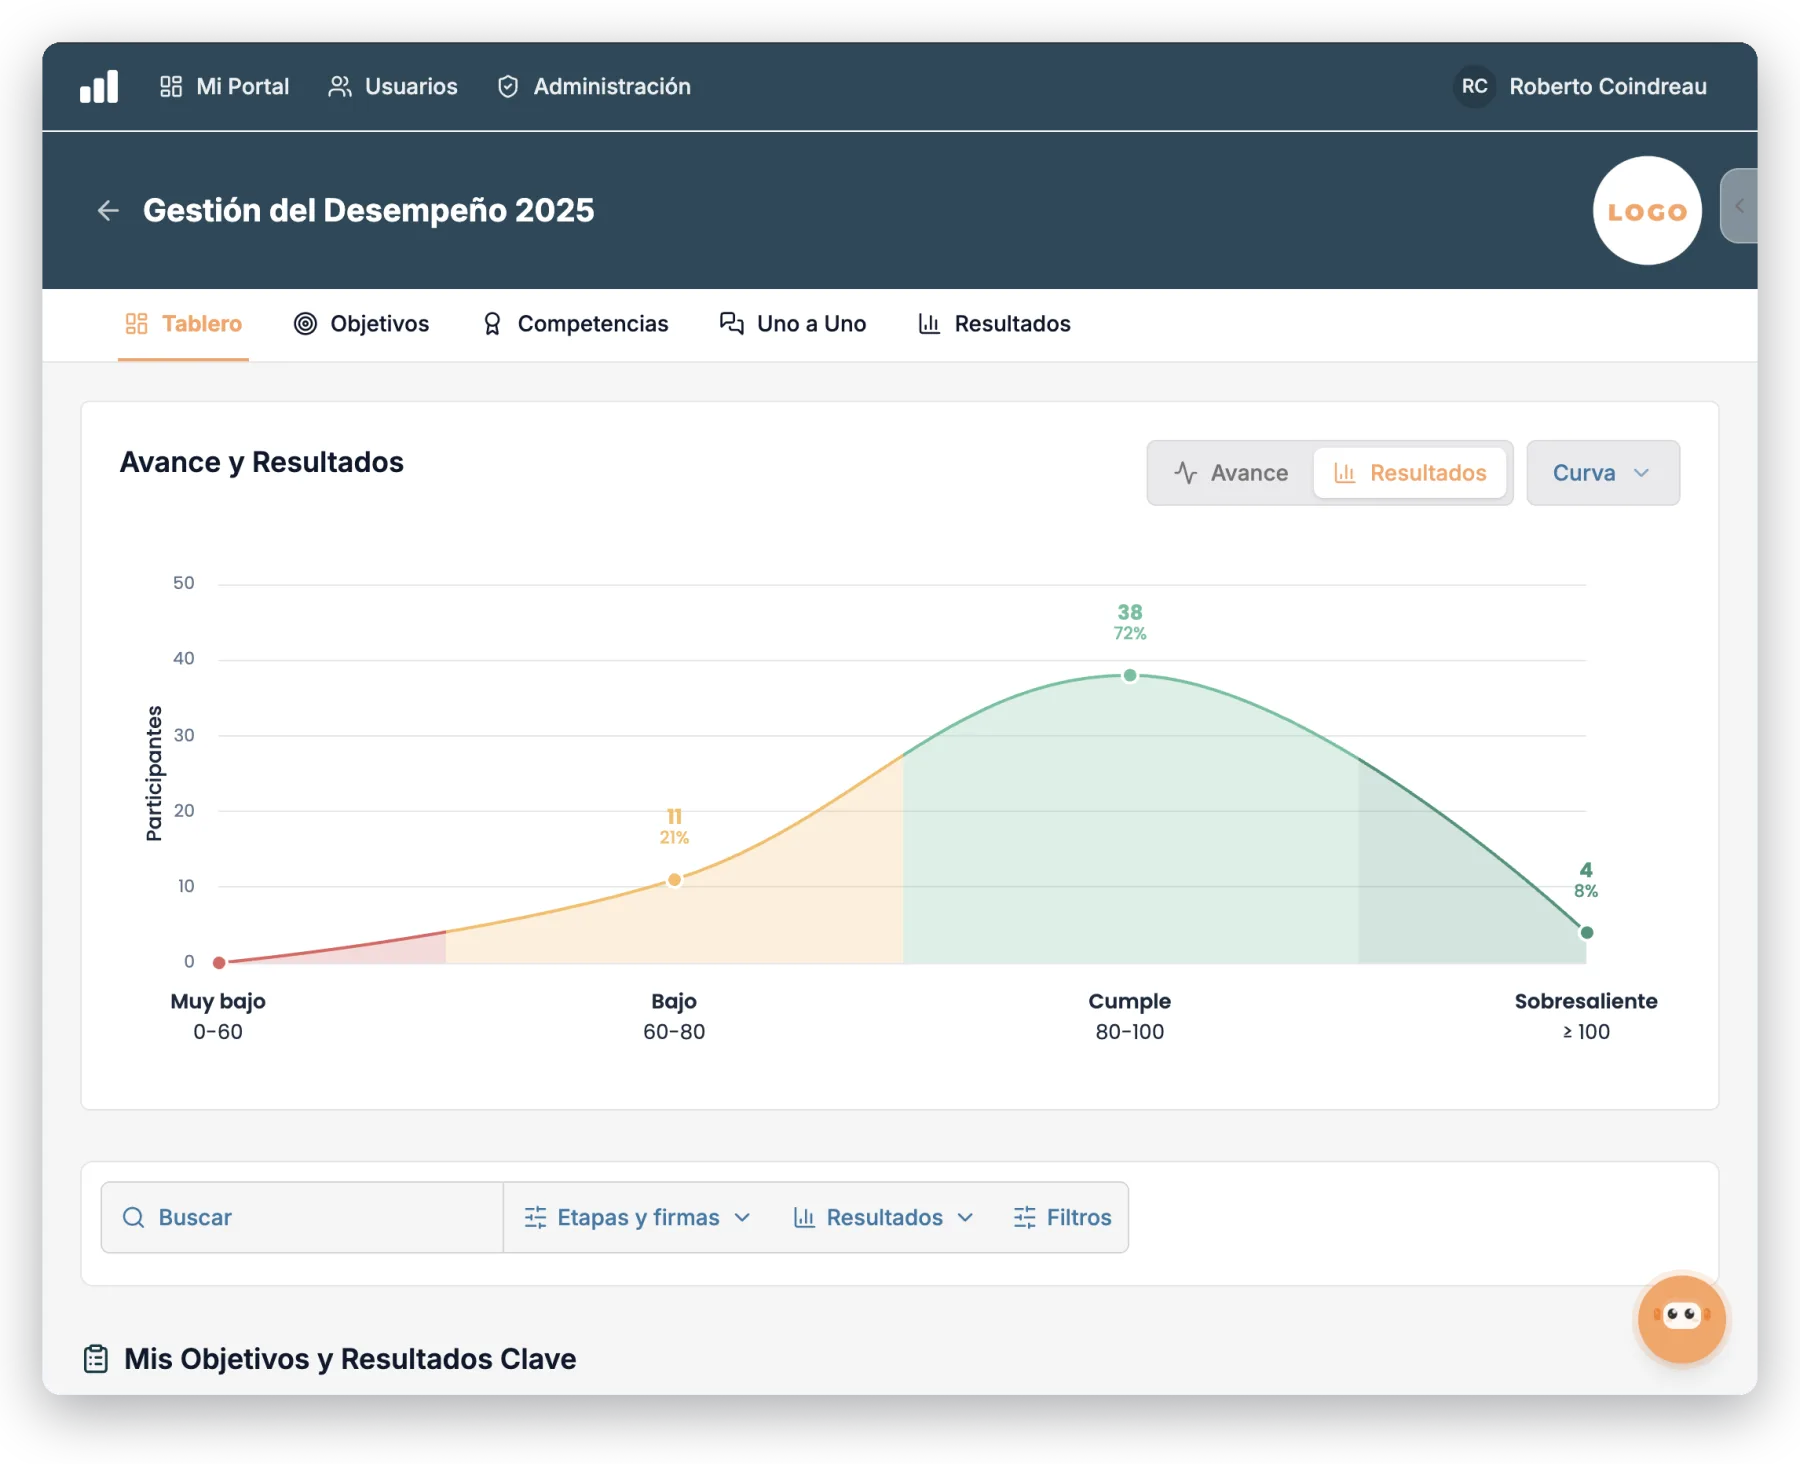Click the Mis Objetivos y Resultados Clave heading

click(x=350, y=1359)
